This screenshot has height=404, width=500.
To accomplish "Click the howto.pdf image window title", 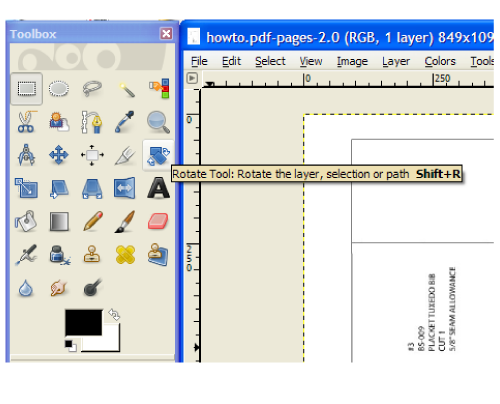I will pos(337,37).
